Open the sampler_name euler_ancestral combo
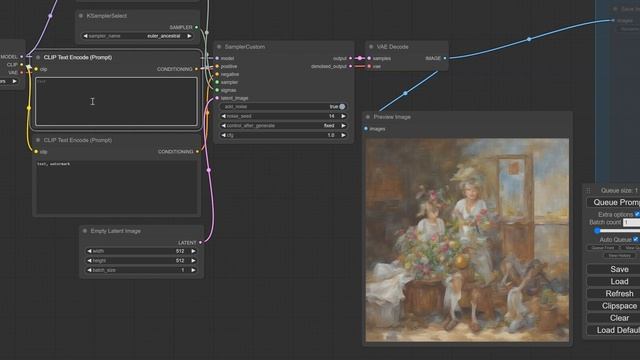Viewport: 640px width, 360px height. 138,36
